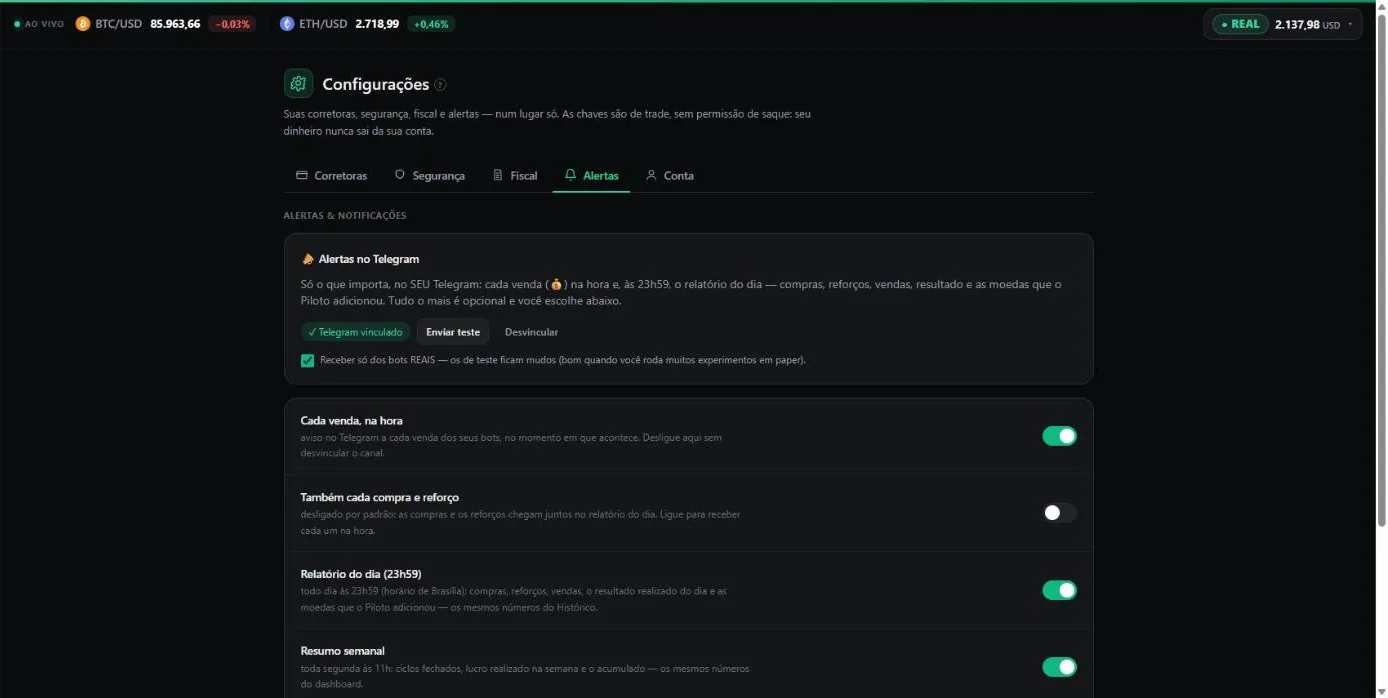This screenshot has height=698, width=1388.
Task: Click the Conta person icon
Action: click(651, 175)
